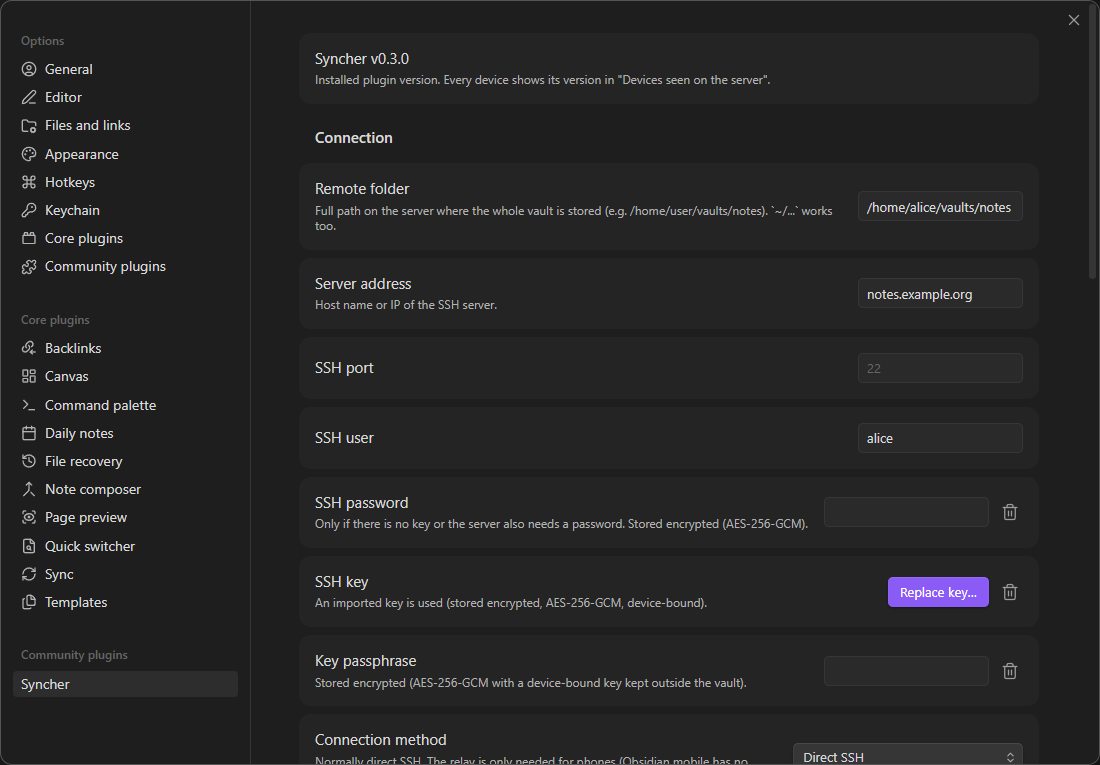This screenshot has height=765, width=1100.
Task: Open the Connection method dropdown
Action: pyautogui.click(x=908, y=757)
